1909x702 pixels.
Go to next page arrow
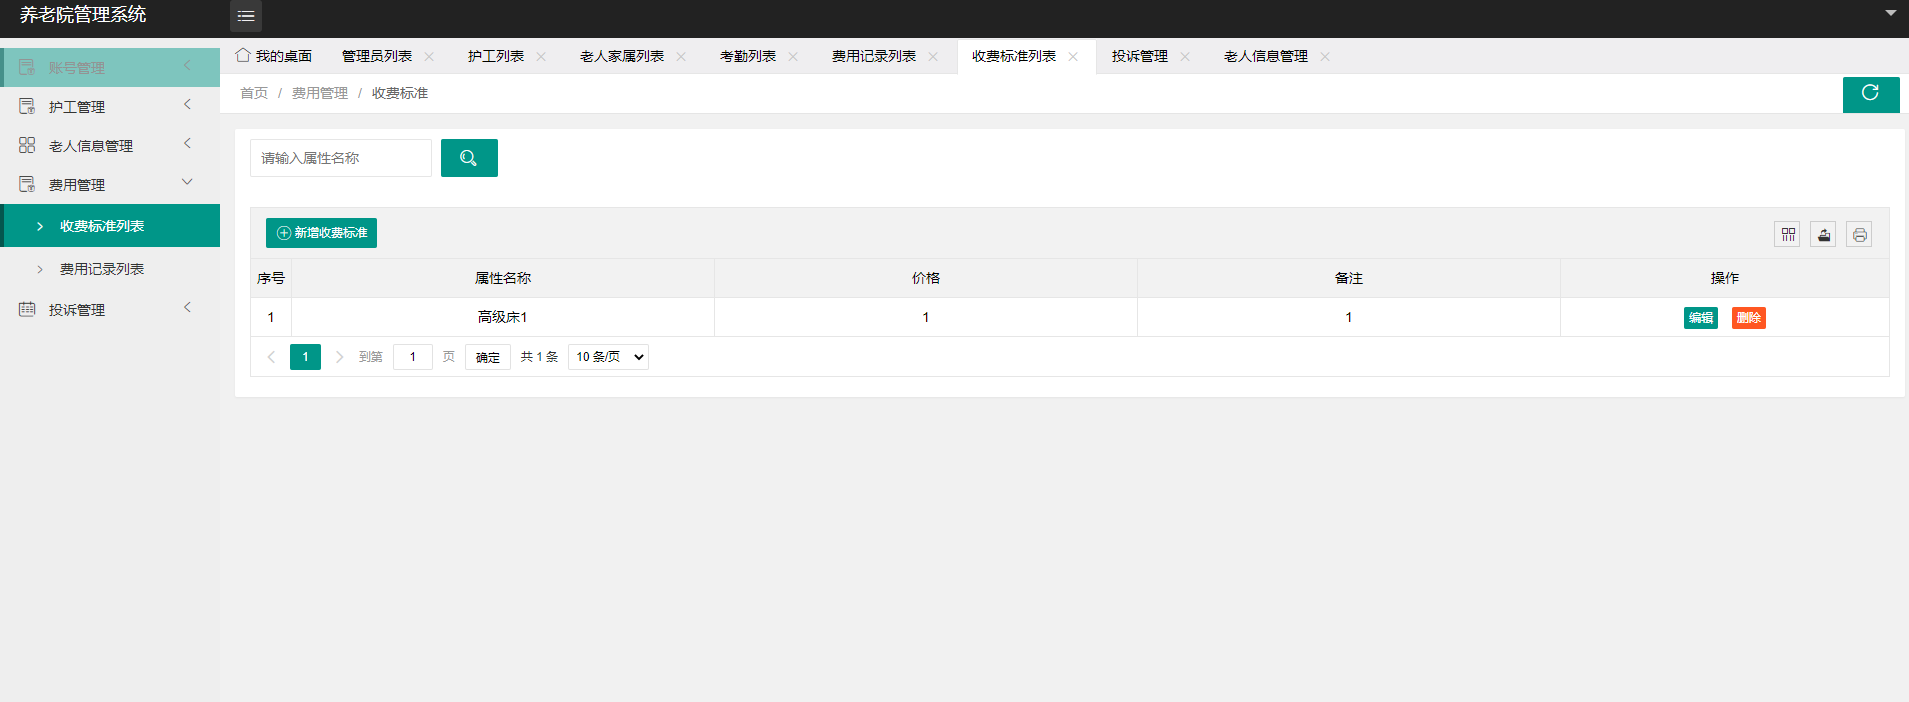339,357
